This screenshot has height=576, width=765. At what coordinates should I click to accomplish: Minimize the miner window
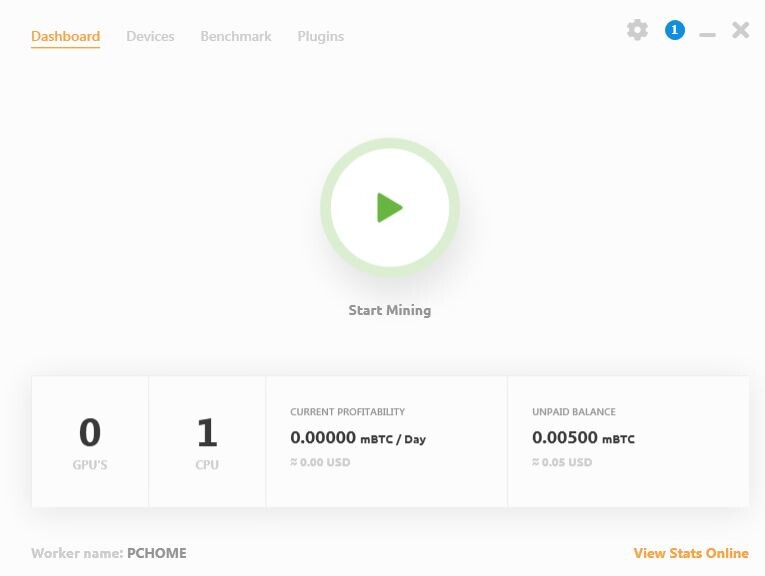(x=707, y=35)
